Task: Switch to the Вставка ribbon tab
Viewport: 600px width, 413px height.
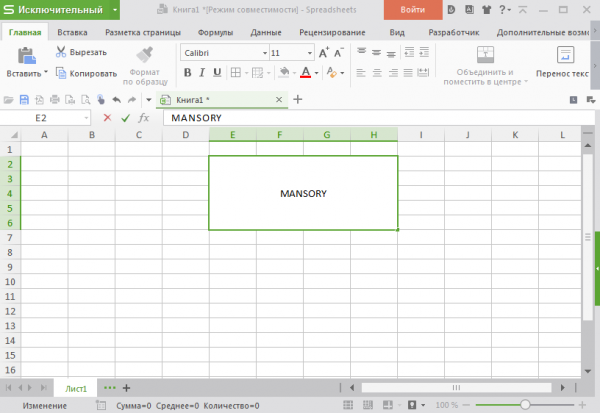Action: [72, 32]
